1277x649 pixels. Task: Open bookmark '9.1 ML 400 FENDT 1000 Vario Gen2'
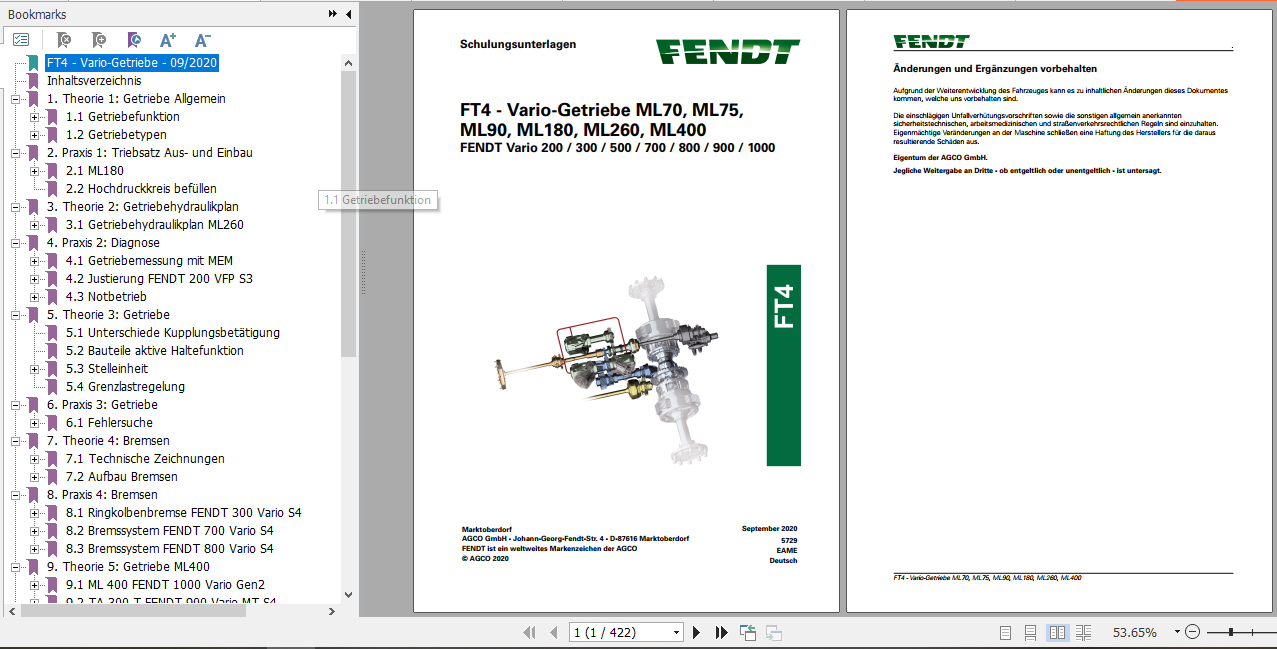(165, 585)
